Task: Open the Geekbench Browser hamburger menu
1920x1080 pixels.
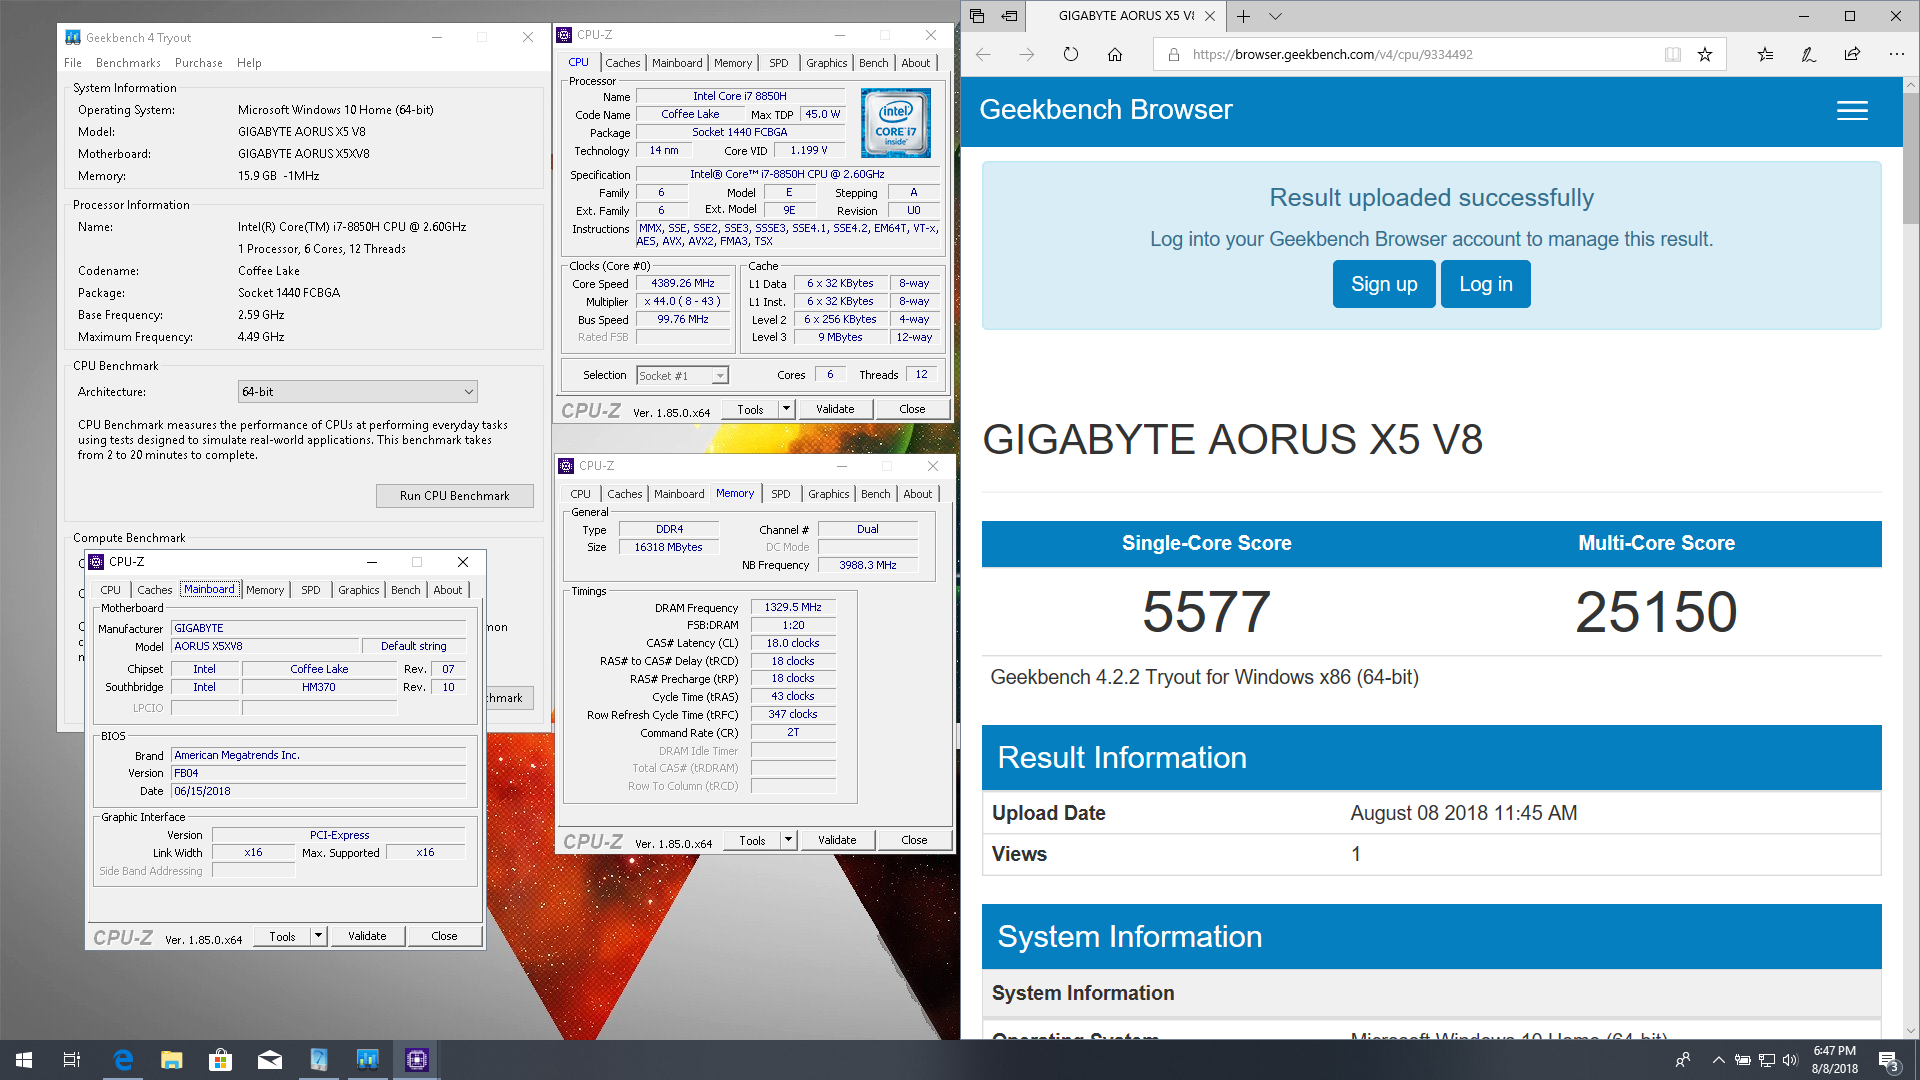Action: coord(1852,110)
